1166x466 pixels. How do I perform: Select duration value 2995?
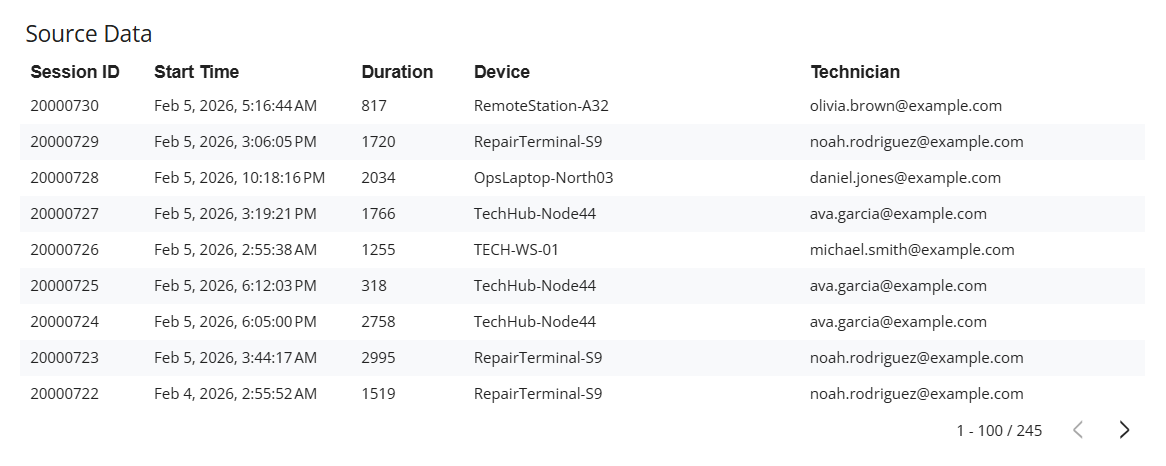point(378,358)
